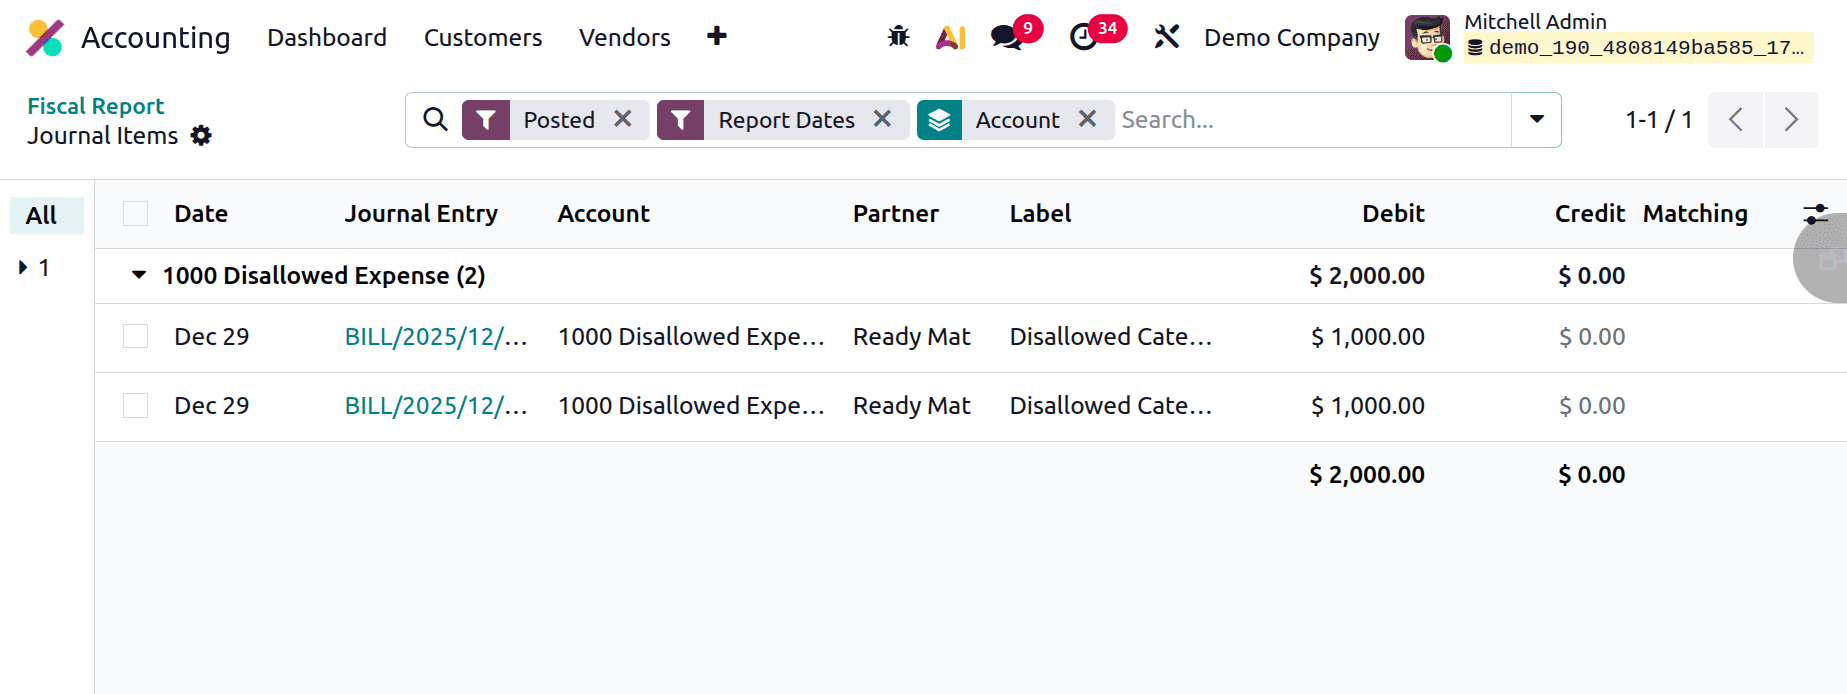The width and height of the screenshot is (1847, 694).
Task: Open the Vendors menu
Action: [x=625, y=38]
